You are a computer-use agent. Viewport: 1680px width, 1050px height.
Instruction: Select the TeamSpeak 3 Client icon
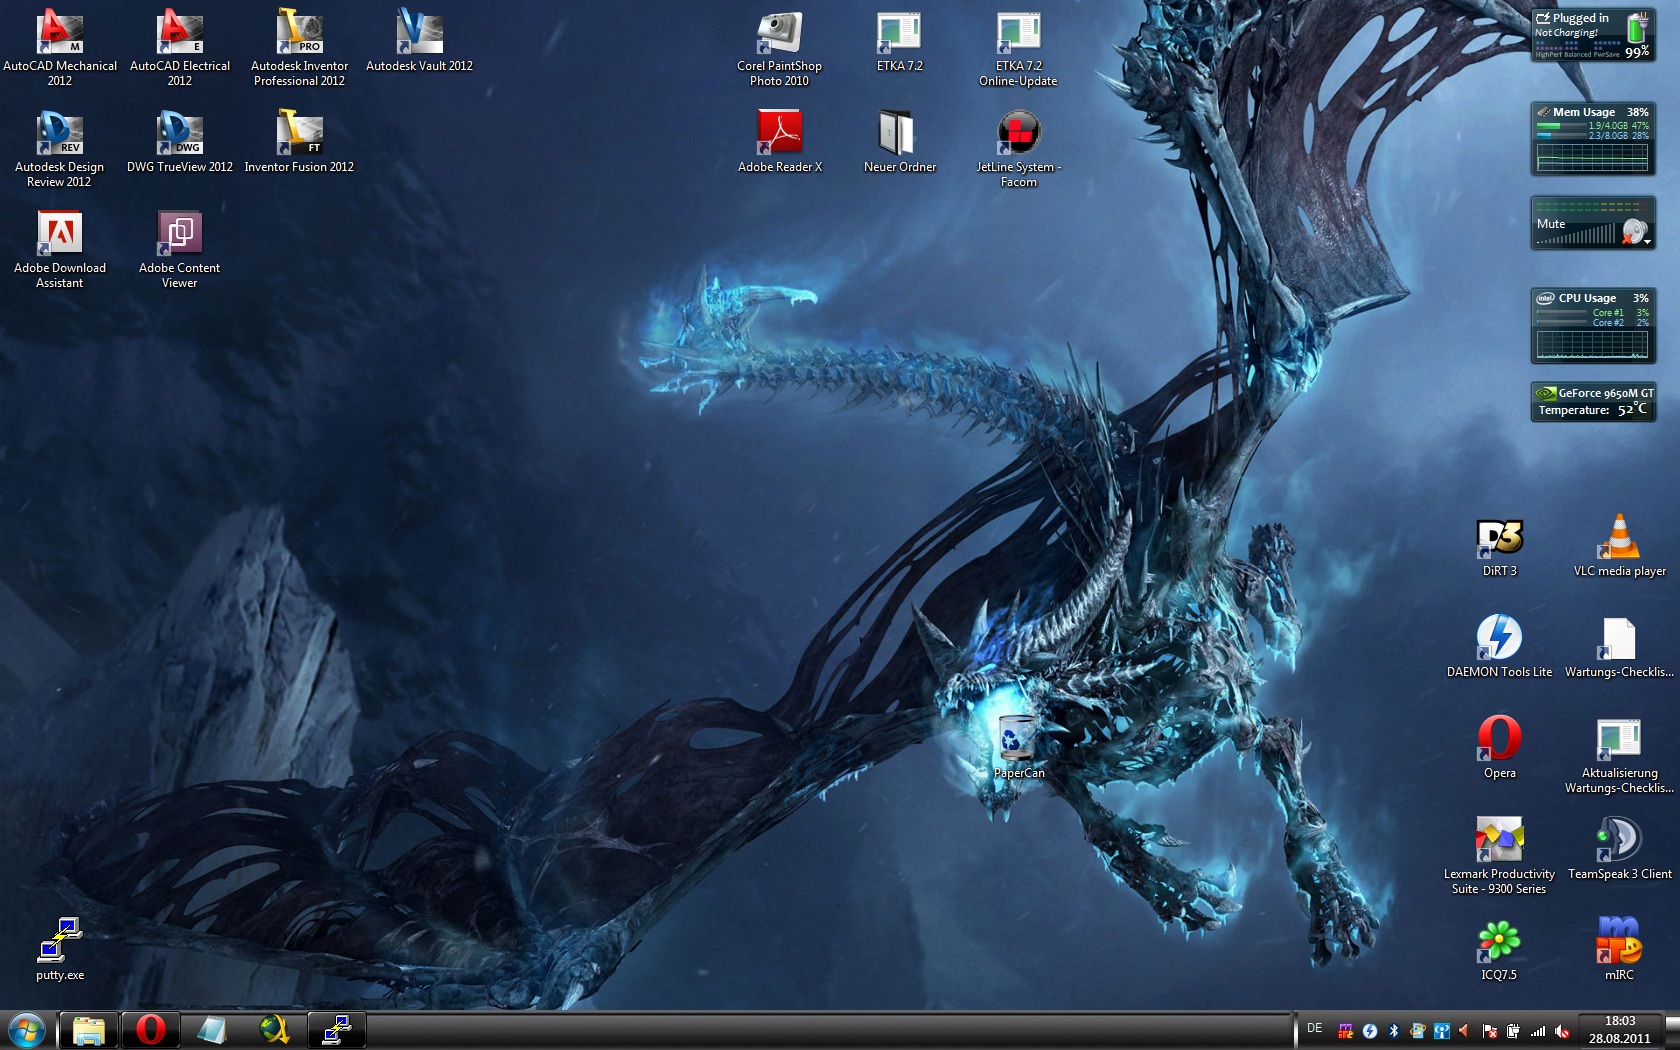(1619, 848)
